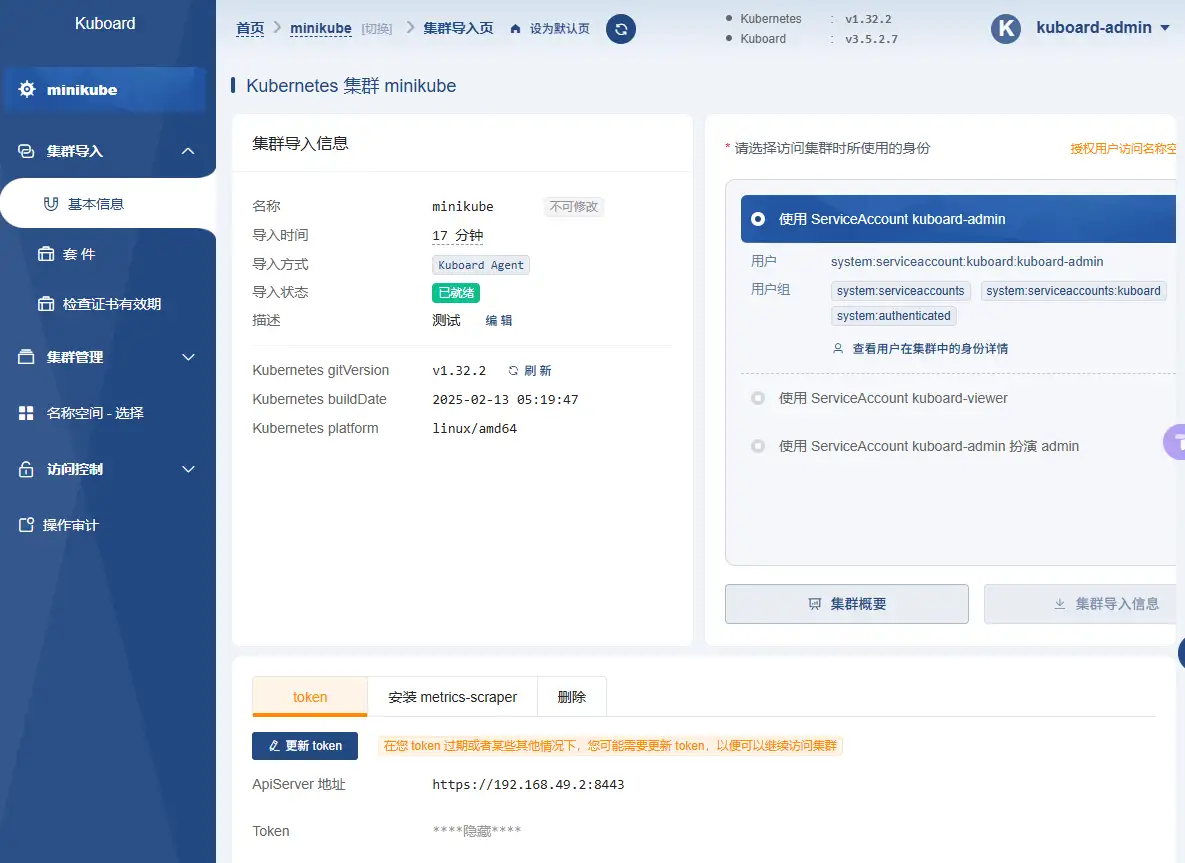This screenshot has width=1185, height=863.
Task: Click the 集群导入 sidebar icon
Action: click(x=26, y=151)
